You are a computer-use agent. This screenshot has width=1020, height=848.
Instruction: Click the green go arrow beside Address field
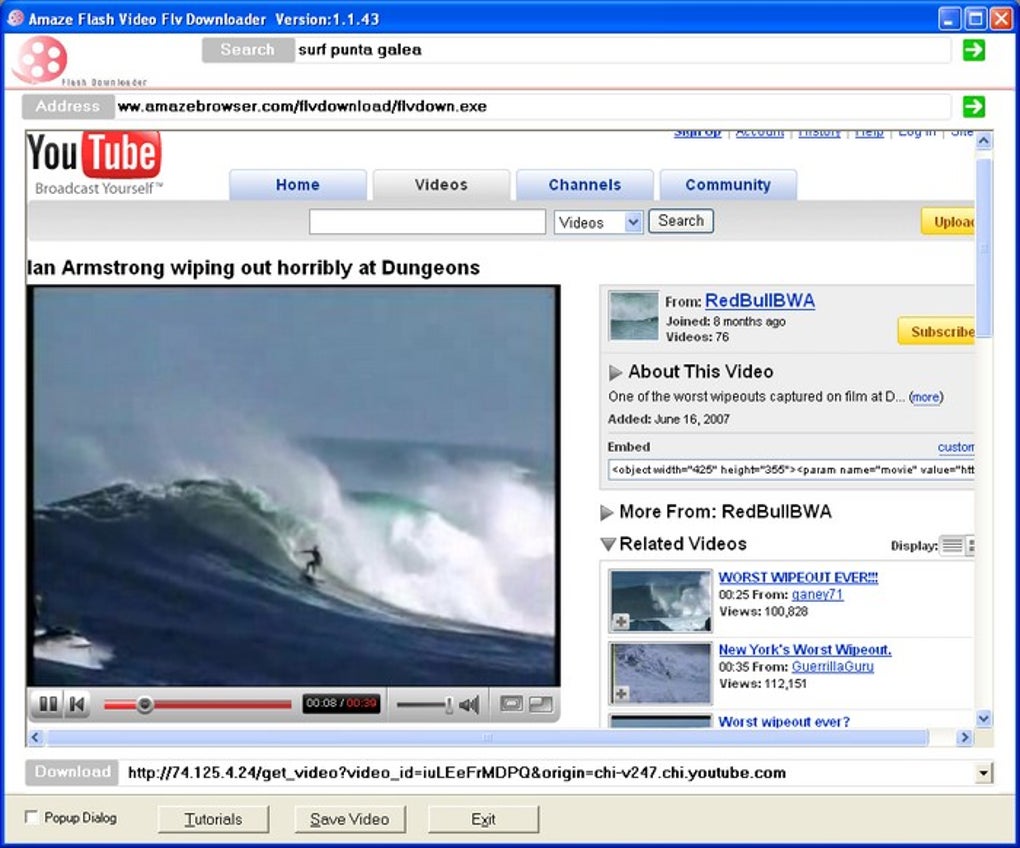click(973, 107)
